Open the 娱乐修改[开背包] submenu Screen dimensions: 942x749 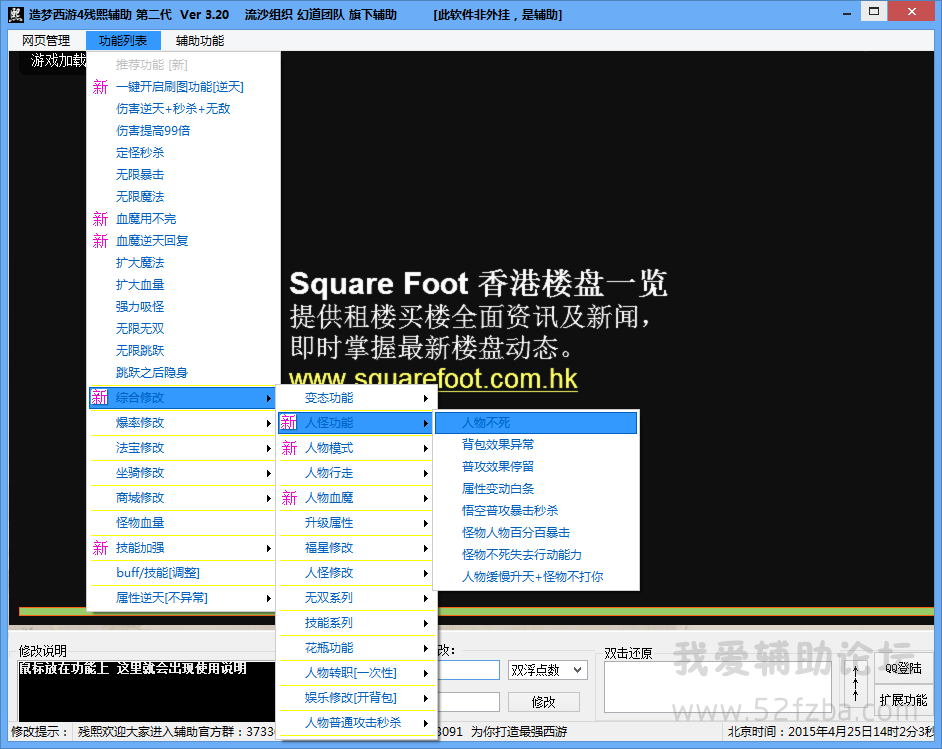click(356, 699)
